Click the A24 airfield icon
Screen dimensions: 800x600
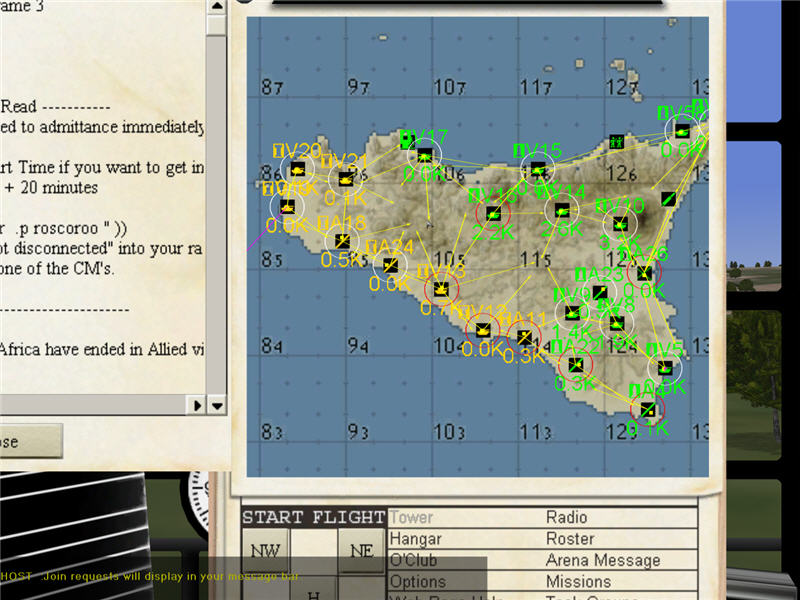coord(390,265)
